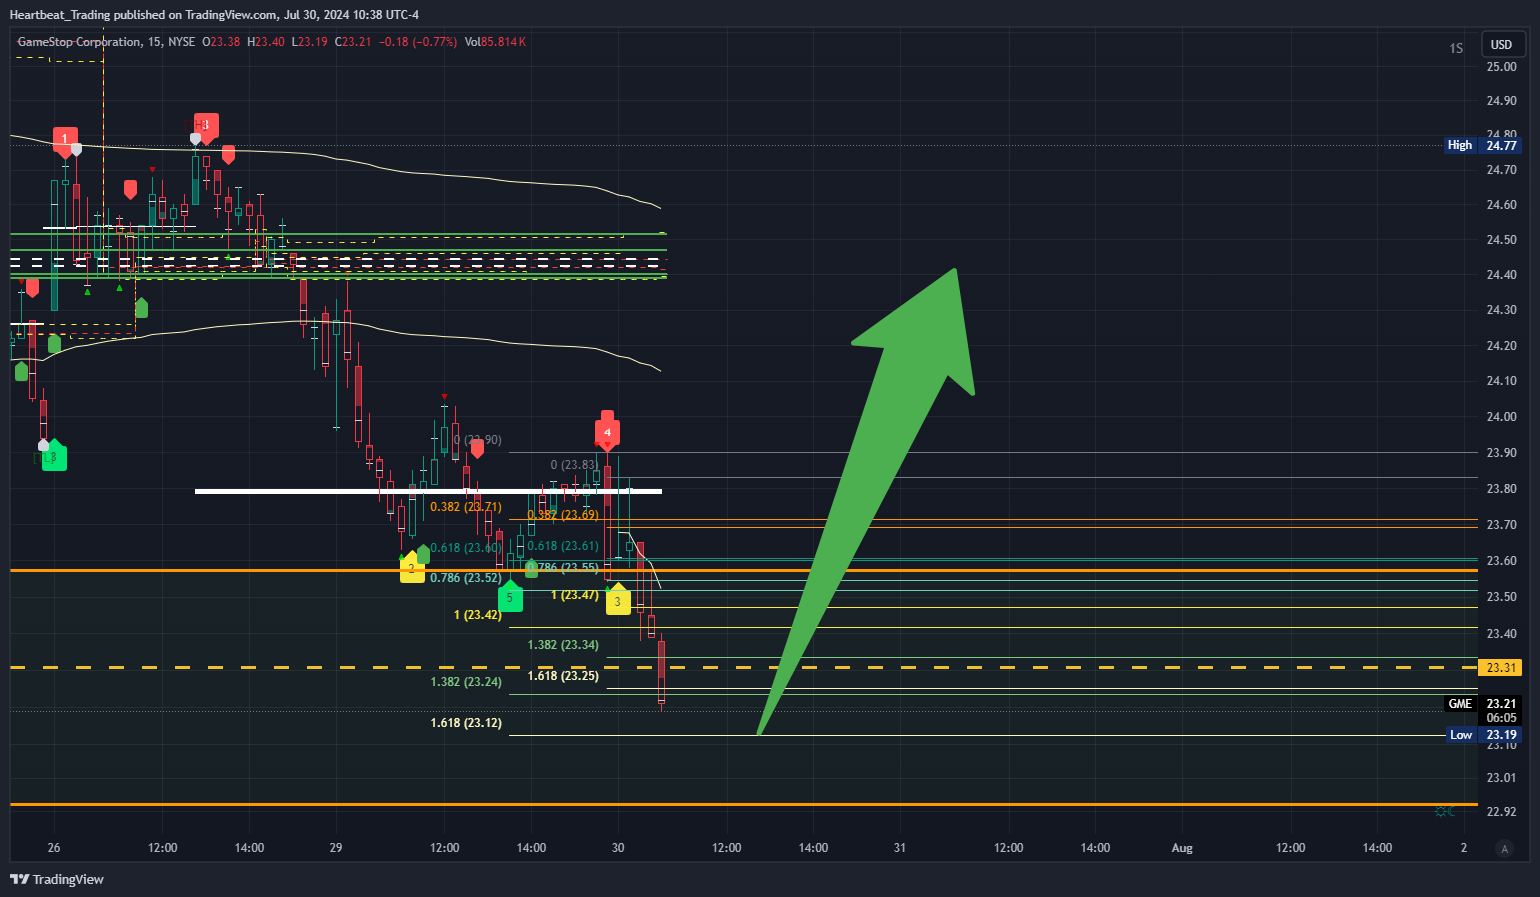The height and width of the screenshot is (897, 1540).
Task: Select the red signal label numbered 1
Action: 65,141
